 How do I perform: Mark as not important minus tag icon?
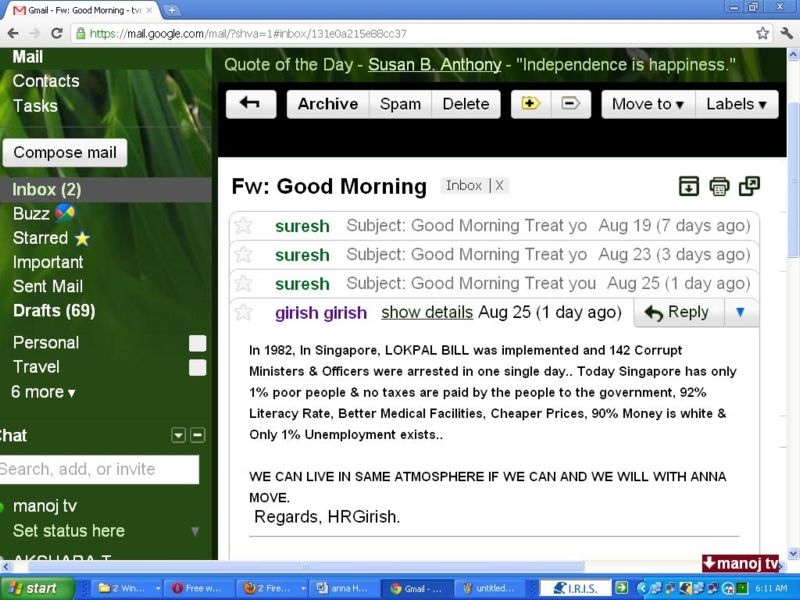[x=570, y=104]
